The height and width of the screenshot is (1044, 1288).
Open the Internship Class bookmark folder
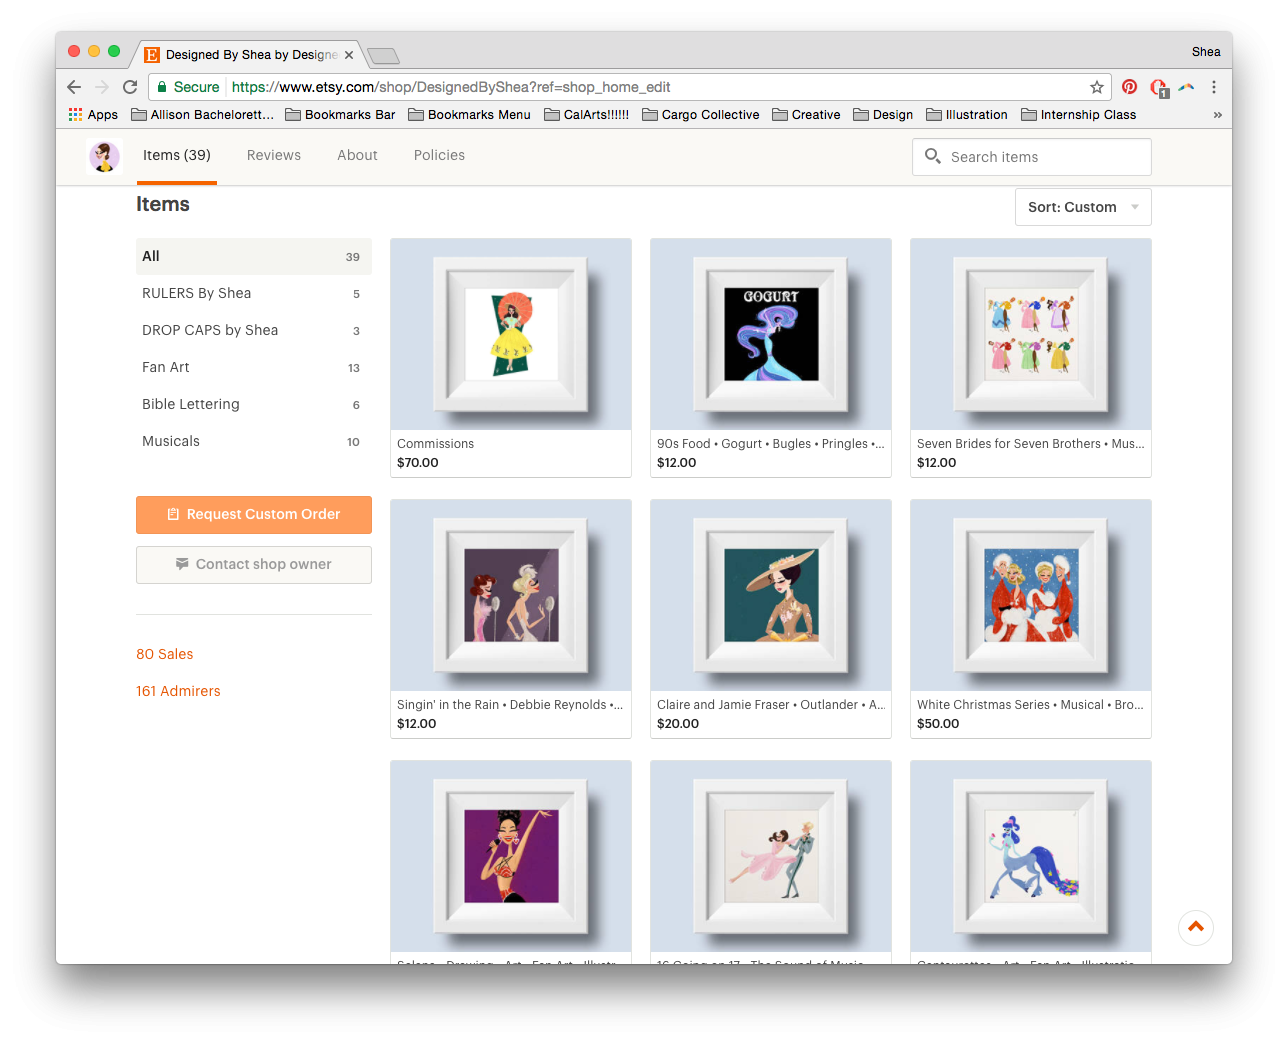pos(1079,115)
